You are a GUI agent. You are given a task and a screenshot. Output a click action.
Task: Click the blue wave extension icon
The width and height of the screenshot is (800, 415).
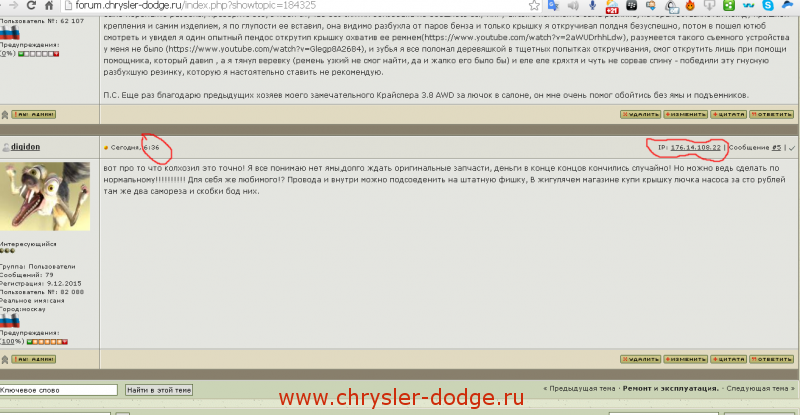click(x=748, y=6)
